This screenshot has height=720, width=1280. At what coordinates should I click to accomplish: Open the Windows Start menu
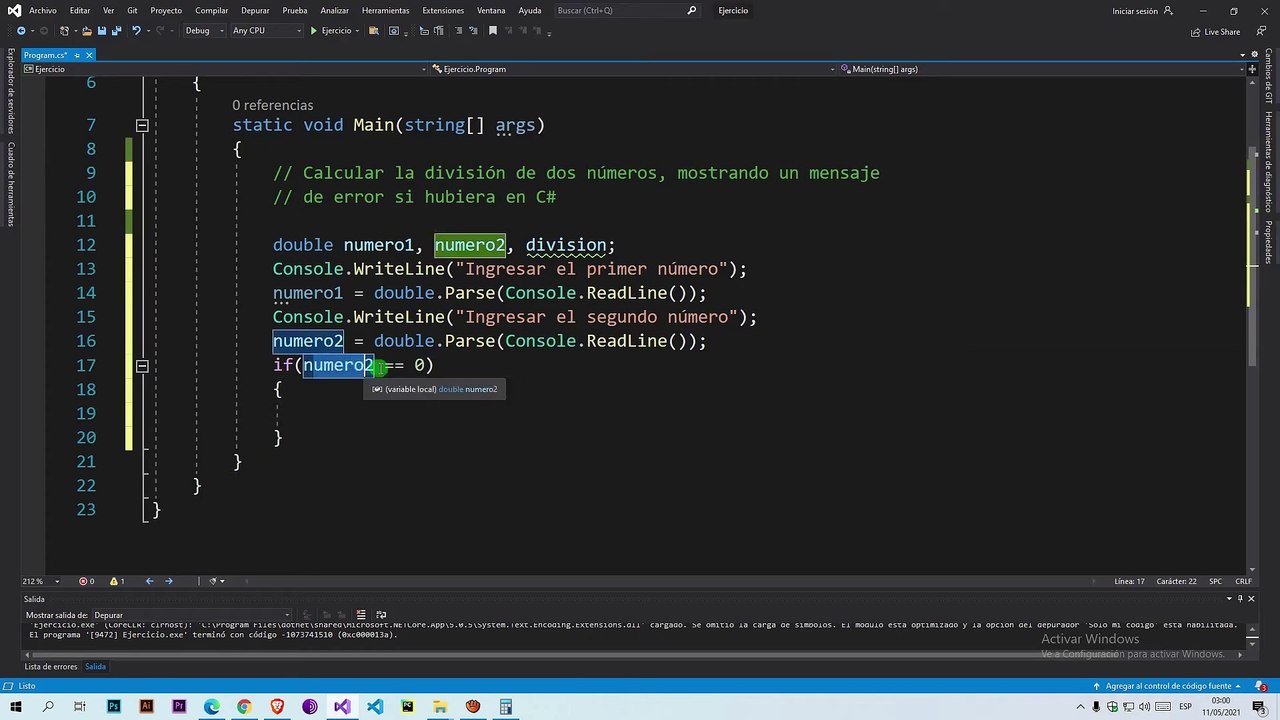tap(15, 707)
